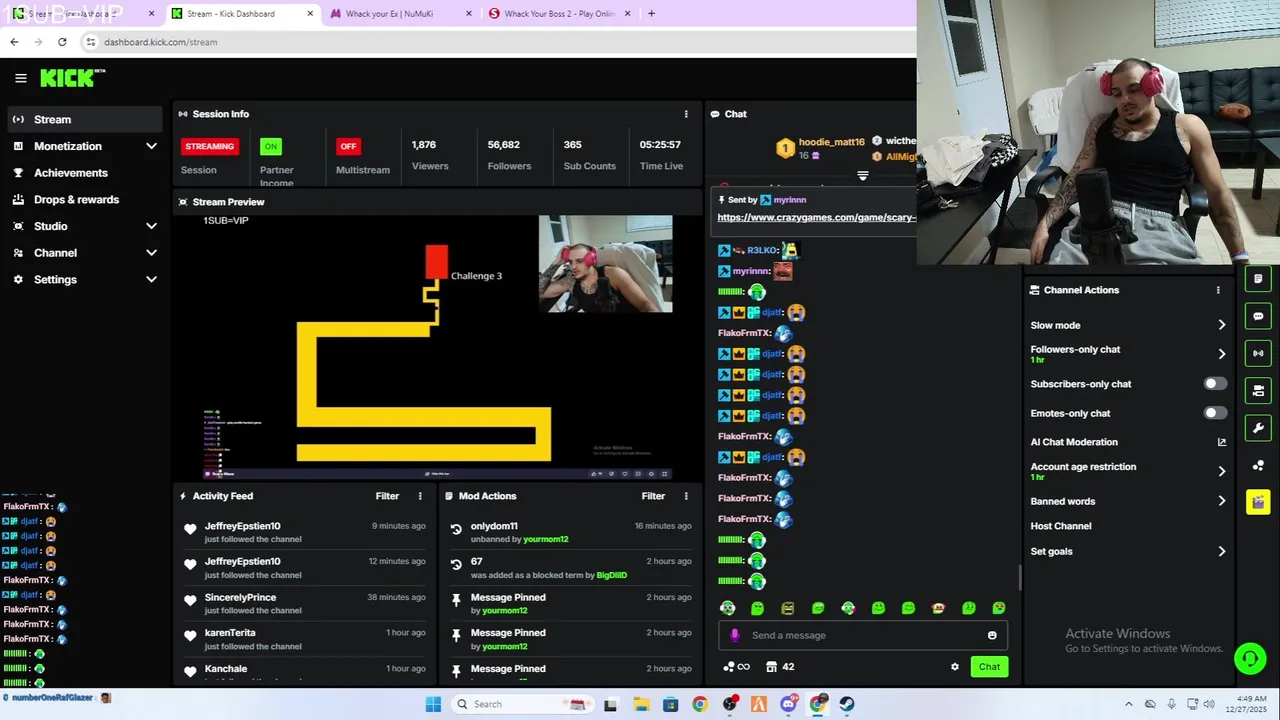The width and height of the screenshot is (1280, 720).
Task: Switch to Stream - Kick Dashboard tab
Action: (242, 14)
